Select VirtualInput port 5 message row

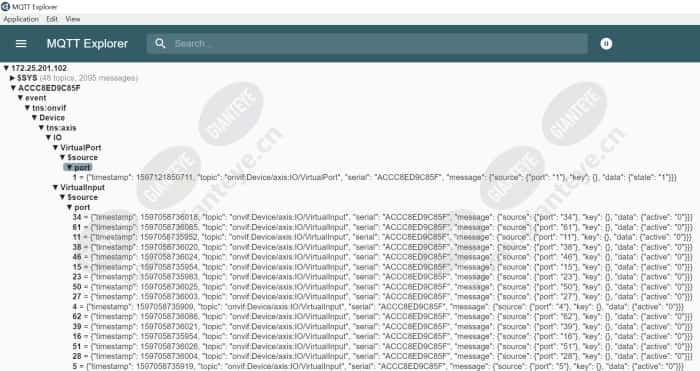coord(378,366)
